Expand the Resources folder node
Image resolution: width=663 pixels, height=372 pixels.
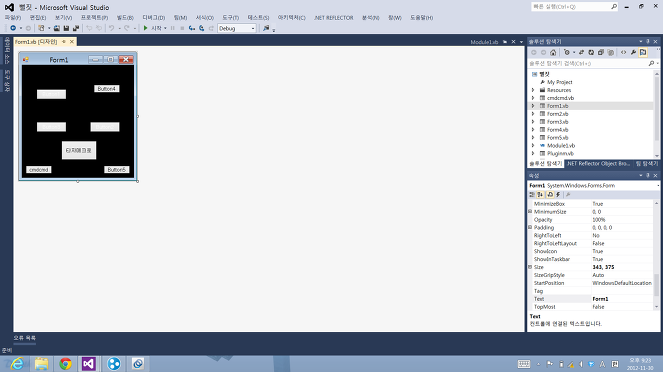point(533,90)
